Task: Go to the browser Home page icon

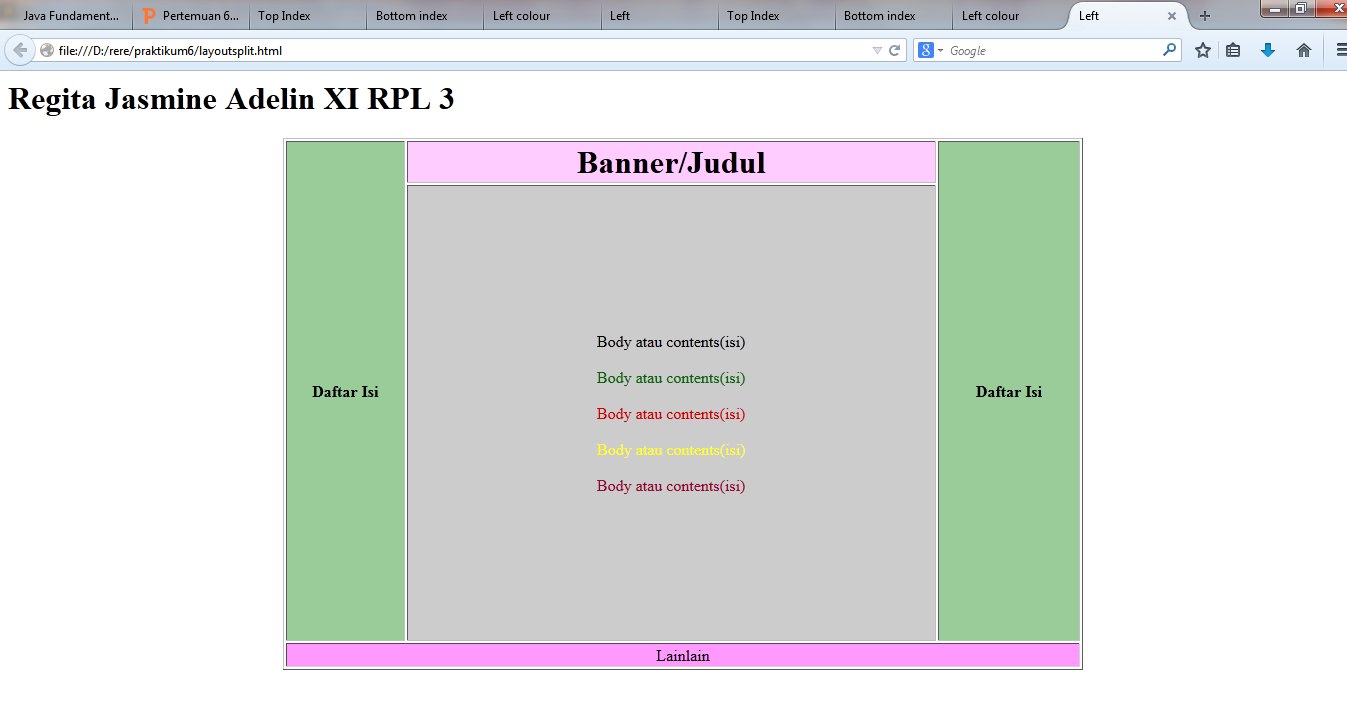Action: (x=1302, y=49)
